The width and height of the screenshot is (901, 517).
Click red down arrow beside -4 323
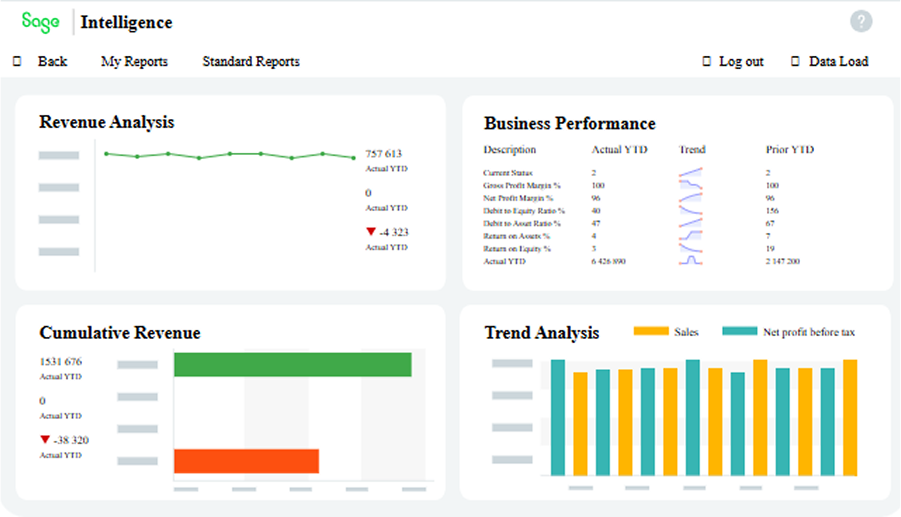[x=372, y=233]
